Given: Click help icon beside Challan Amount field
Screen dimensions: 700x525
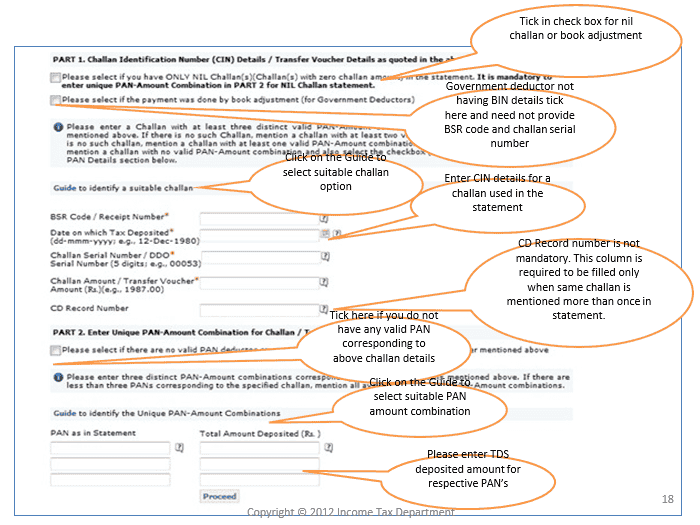Looking at the screenshot, I should (324, 282).
